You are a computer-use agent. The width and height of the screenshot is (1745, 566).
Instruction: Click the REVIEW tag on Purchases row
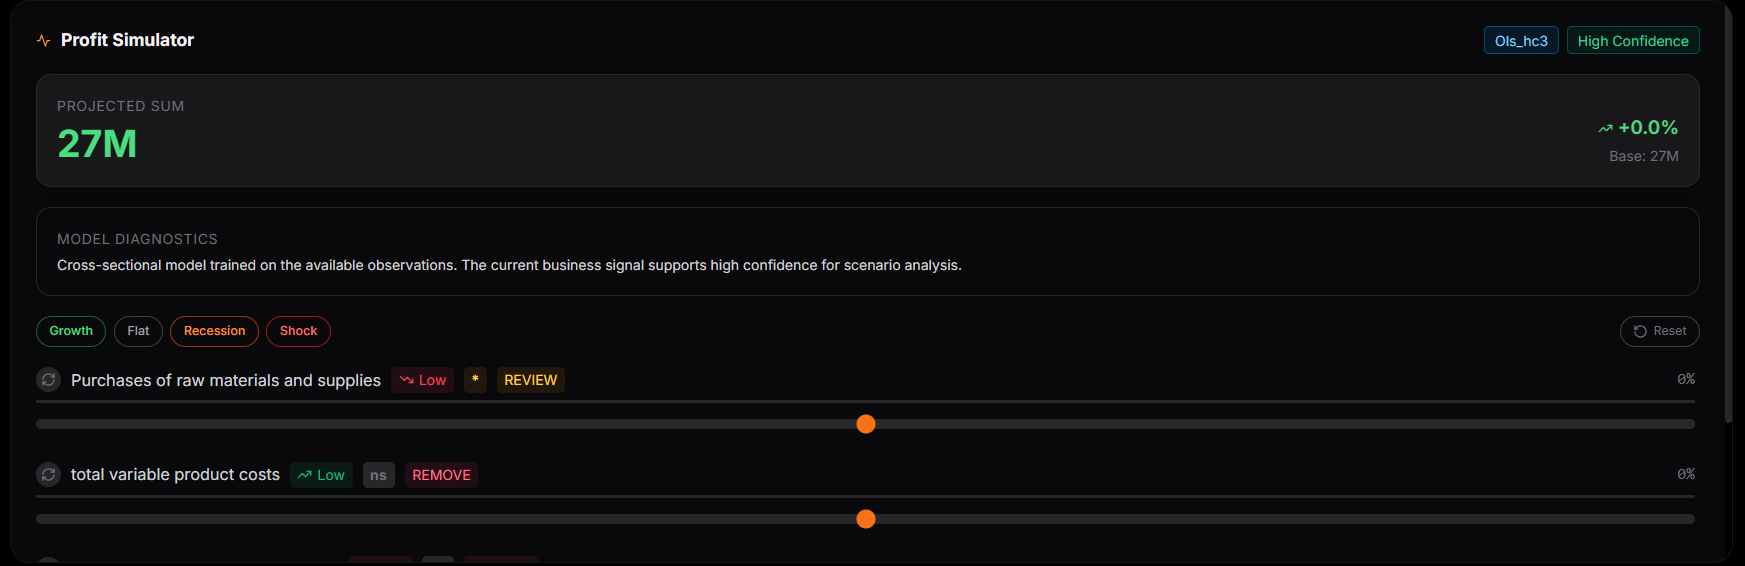[x=530, y=380]
